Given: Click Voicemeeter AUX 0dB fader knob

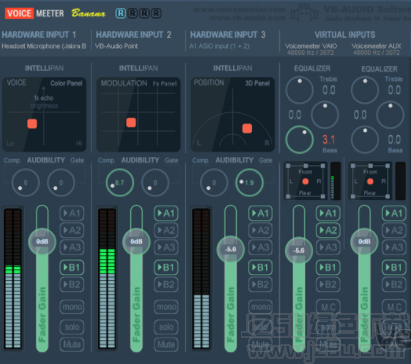Looking at the screenshot, I should pyautogui.click(x=364, y=242).
